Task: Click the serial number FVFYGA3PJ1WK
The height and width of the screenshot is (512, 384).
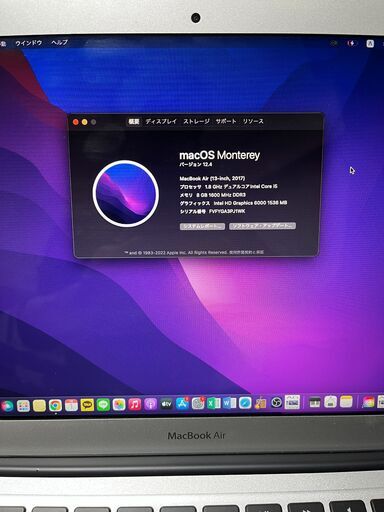Action: [x=227, y=211]
